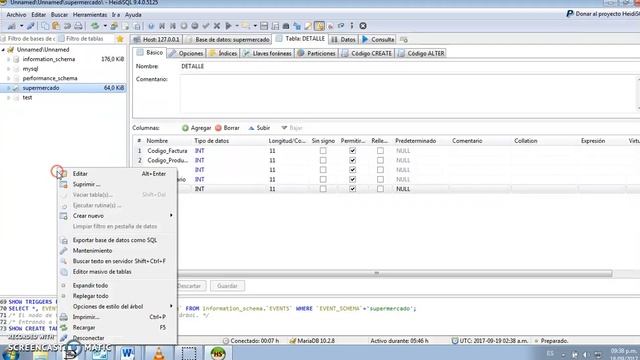The height and width of the screenshot is (360, 640).
Task: Click the run query play toolbar icon
Action: 228,26
